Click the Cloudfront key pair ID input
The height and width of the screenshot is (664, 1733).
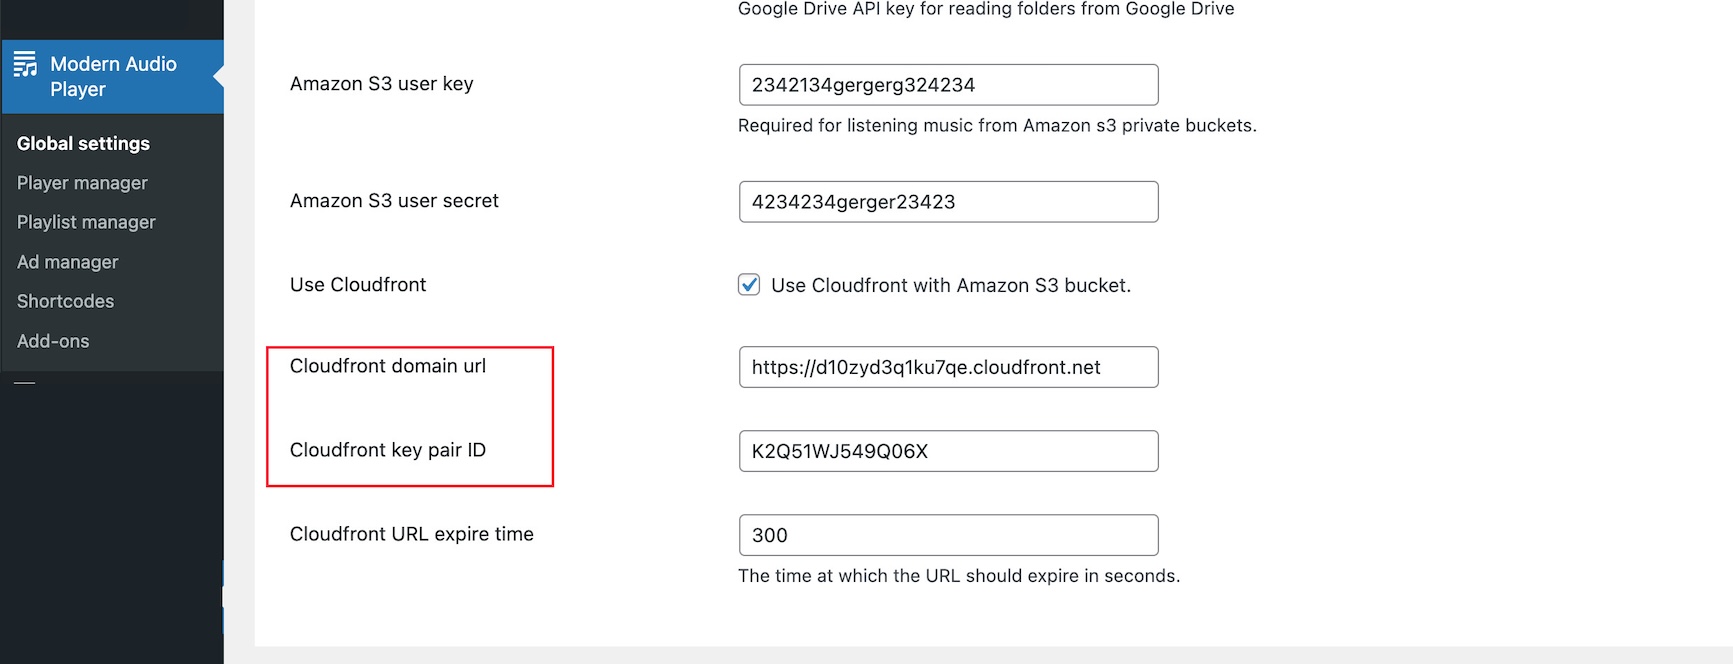tap(948, 451)
